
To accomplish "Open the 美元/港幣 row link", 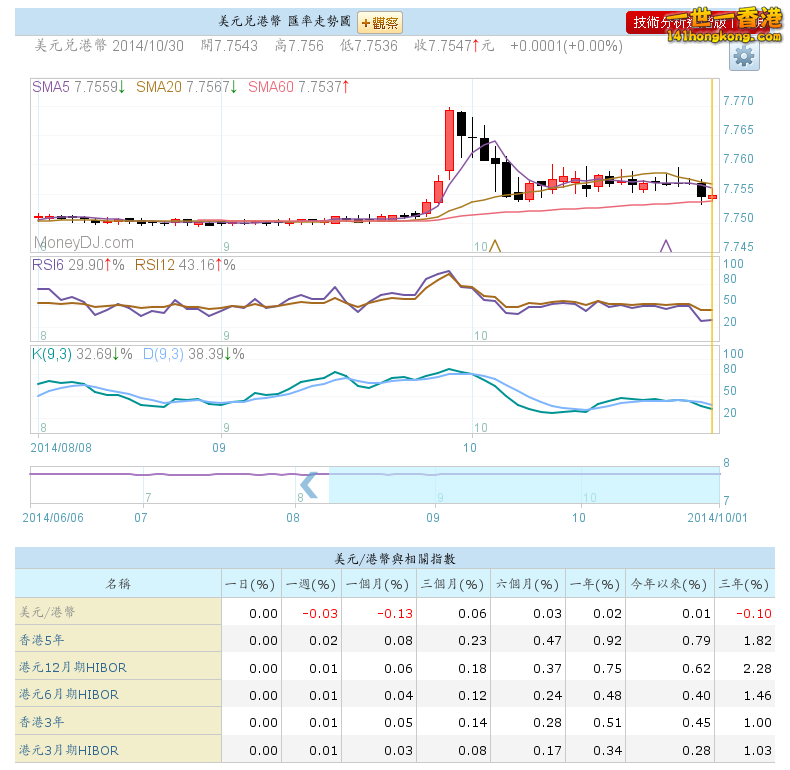I will tap(47, 612).
